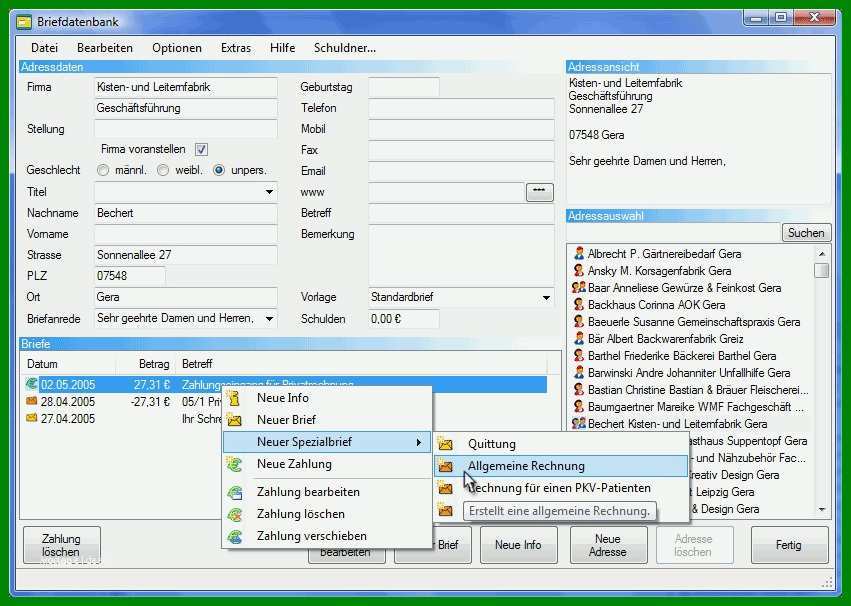Click the address search input field
851x606 pixels.
(673, 233)
